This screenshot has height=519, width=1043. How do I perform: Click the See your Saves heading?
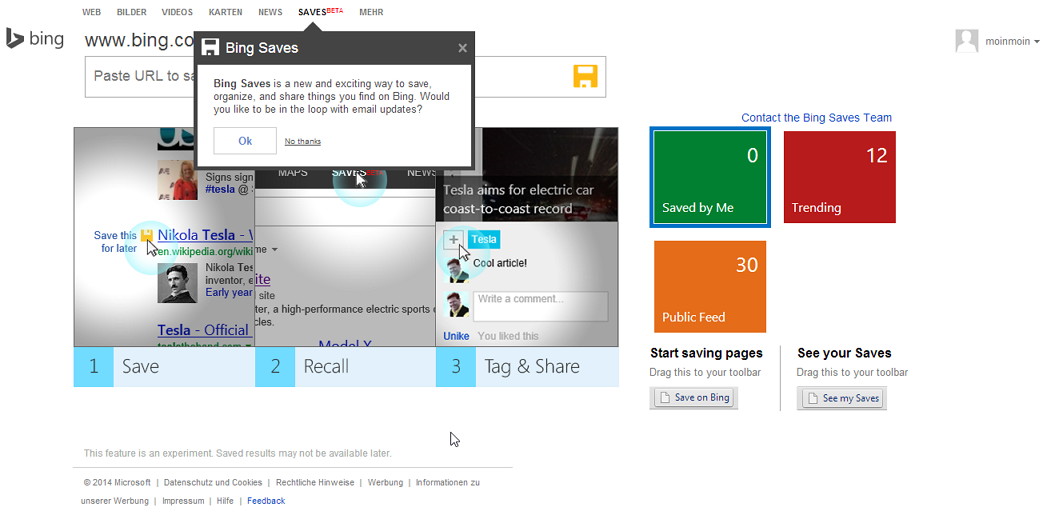pos(844,353)
